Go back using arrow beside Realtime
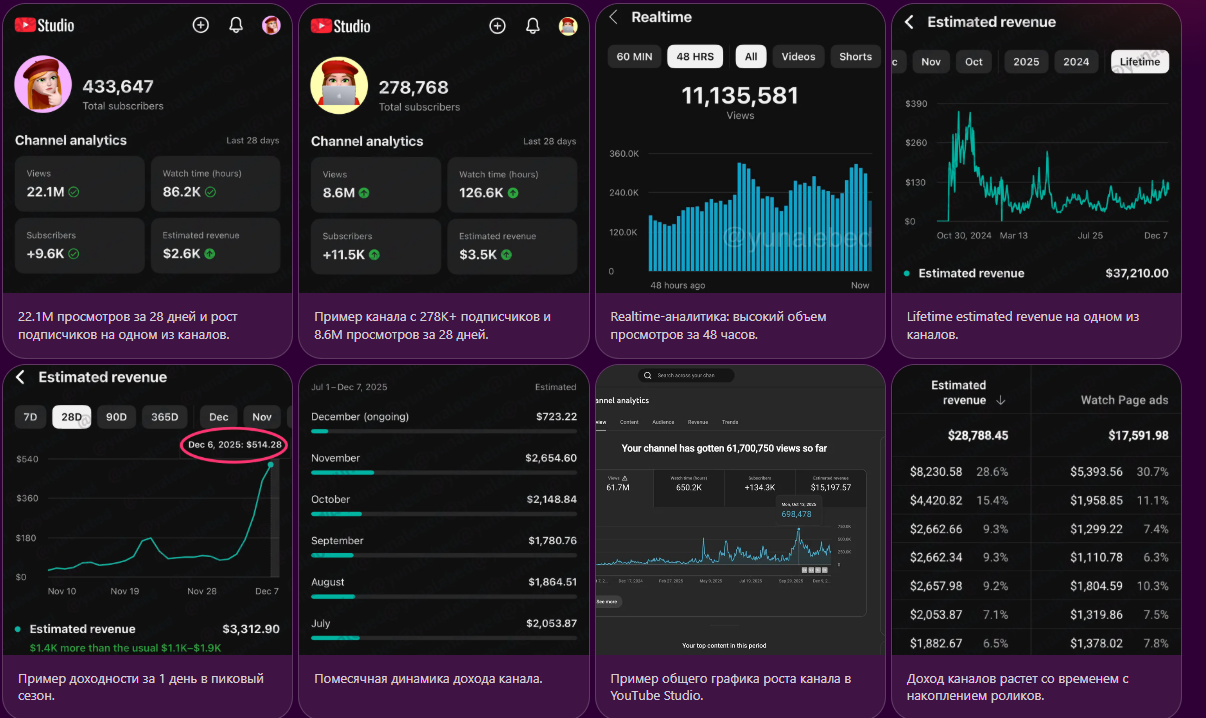Image resolution: width=1206 pixels, height=718 pixels. [x=613, y=17]
